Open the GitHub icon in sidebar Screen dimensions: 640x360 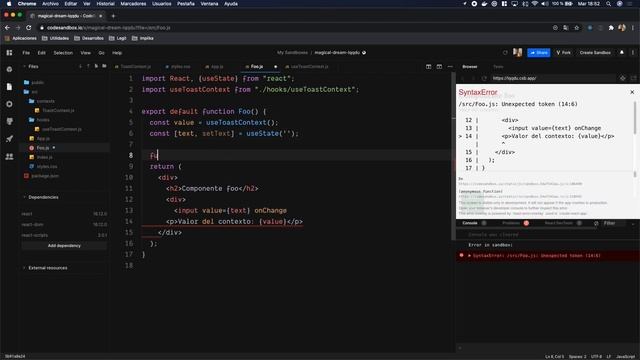(x=9, y=121)
